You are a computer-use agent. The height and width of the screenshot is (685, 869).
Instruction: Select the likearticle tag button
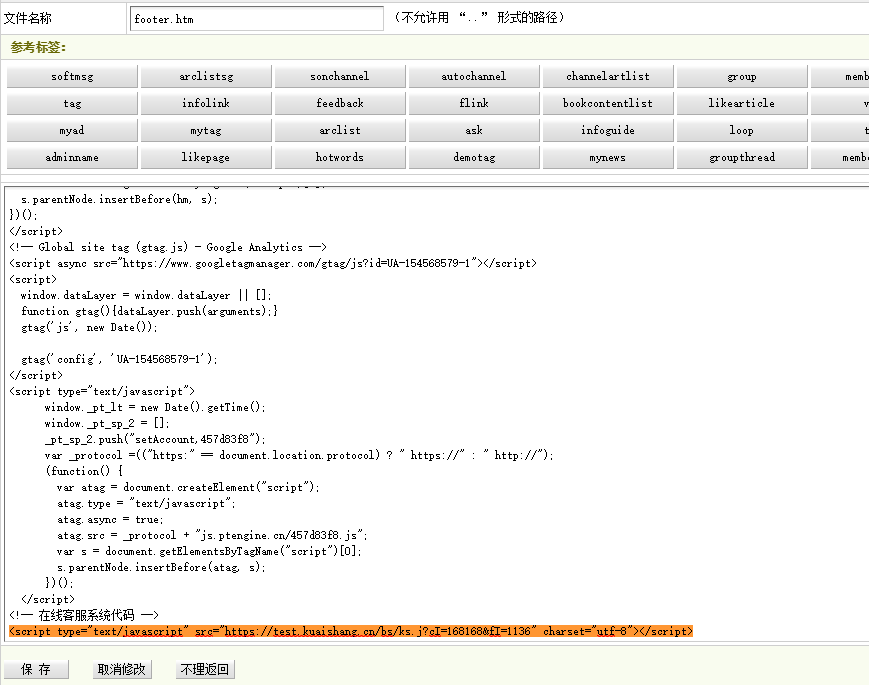click(x=741, y=103)
